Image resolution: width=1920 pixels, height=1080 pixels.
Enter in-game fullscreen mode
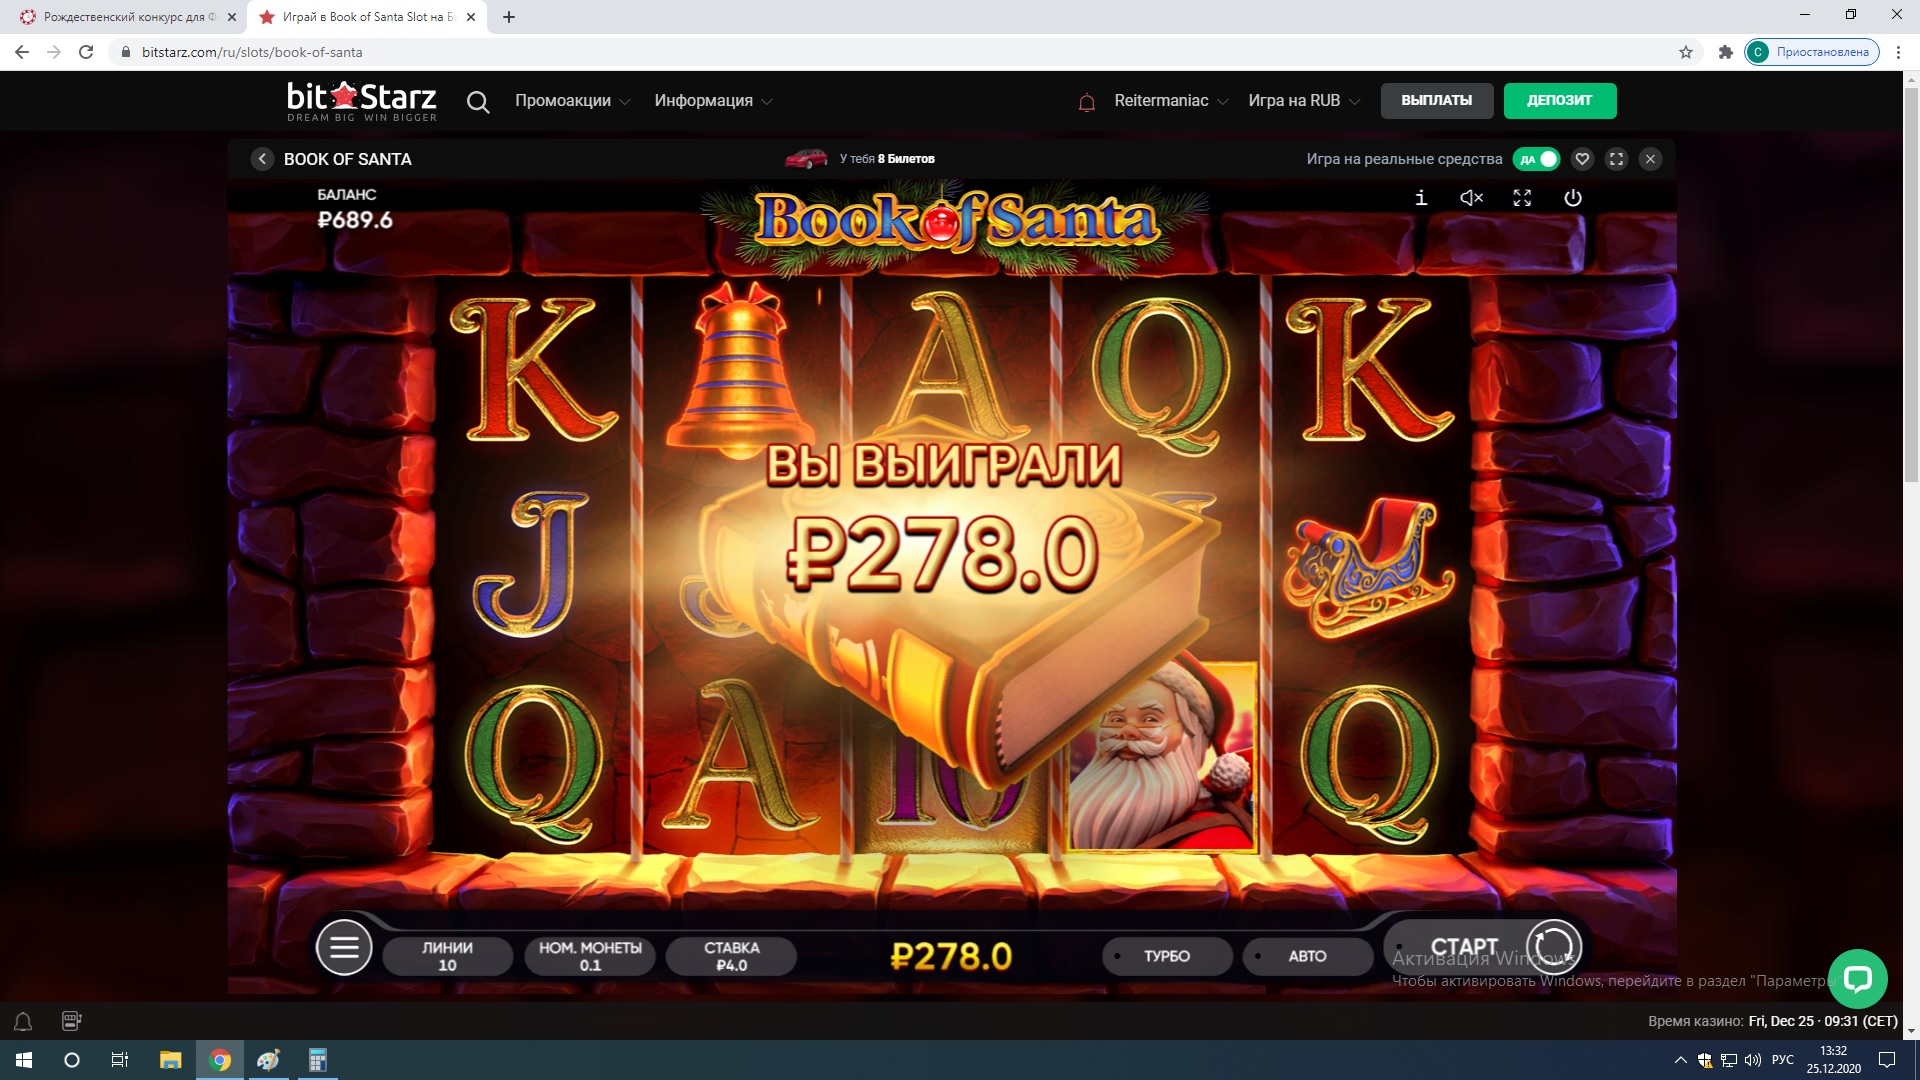1522,198
